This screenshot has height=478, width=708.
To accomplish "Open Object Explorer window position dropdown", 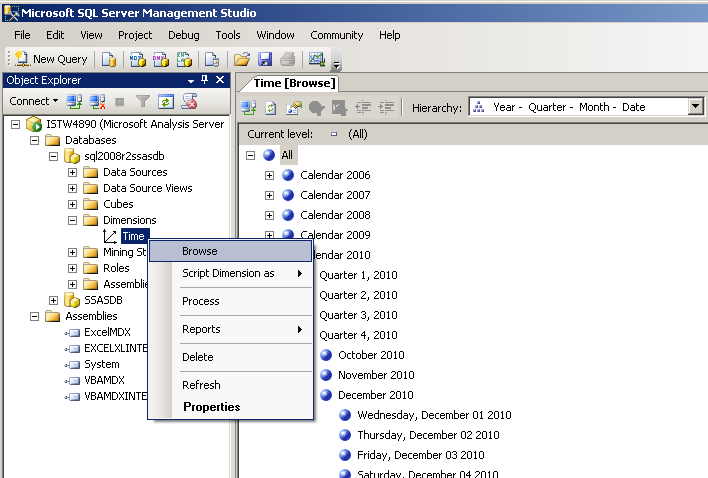I will (191, 81).
